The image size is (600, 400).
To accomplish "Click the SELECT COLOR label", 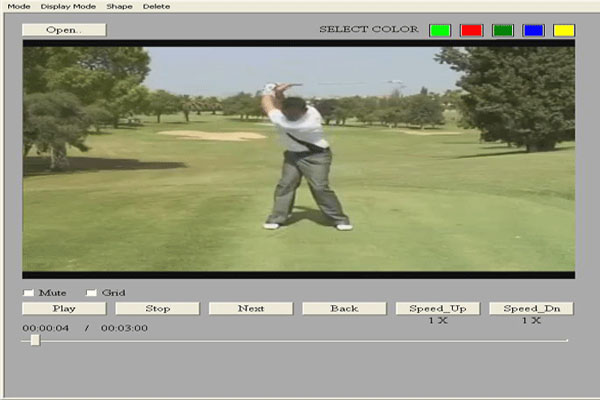I will pyautogui.click(x=369, y=29).
